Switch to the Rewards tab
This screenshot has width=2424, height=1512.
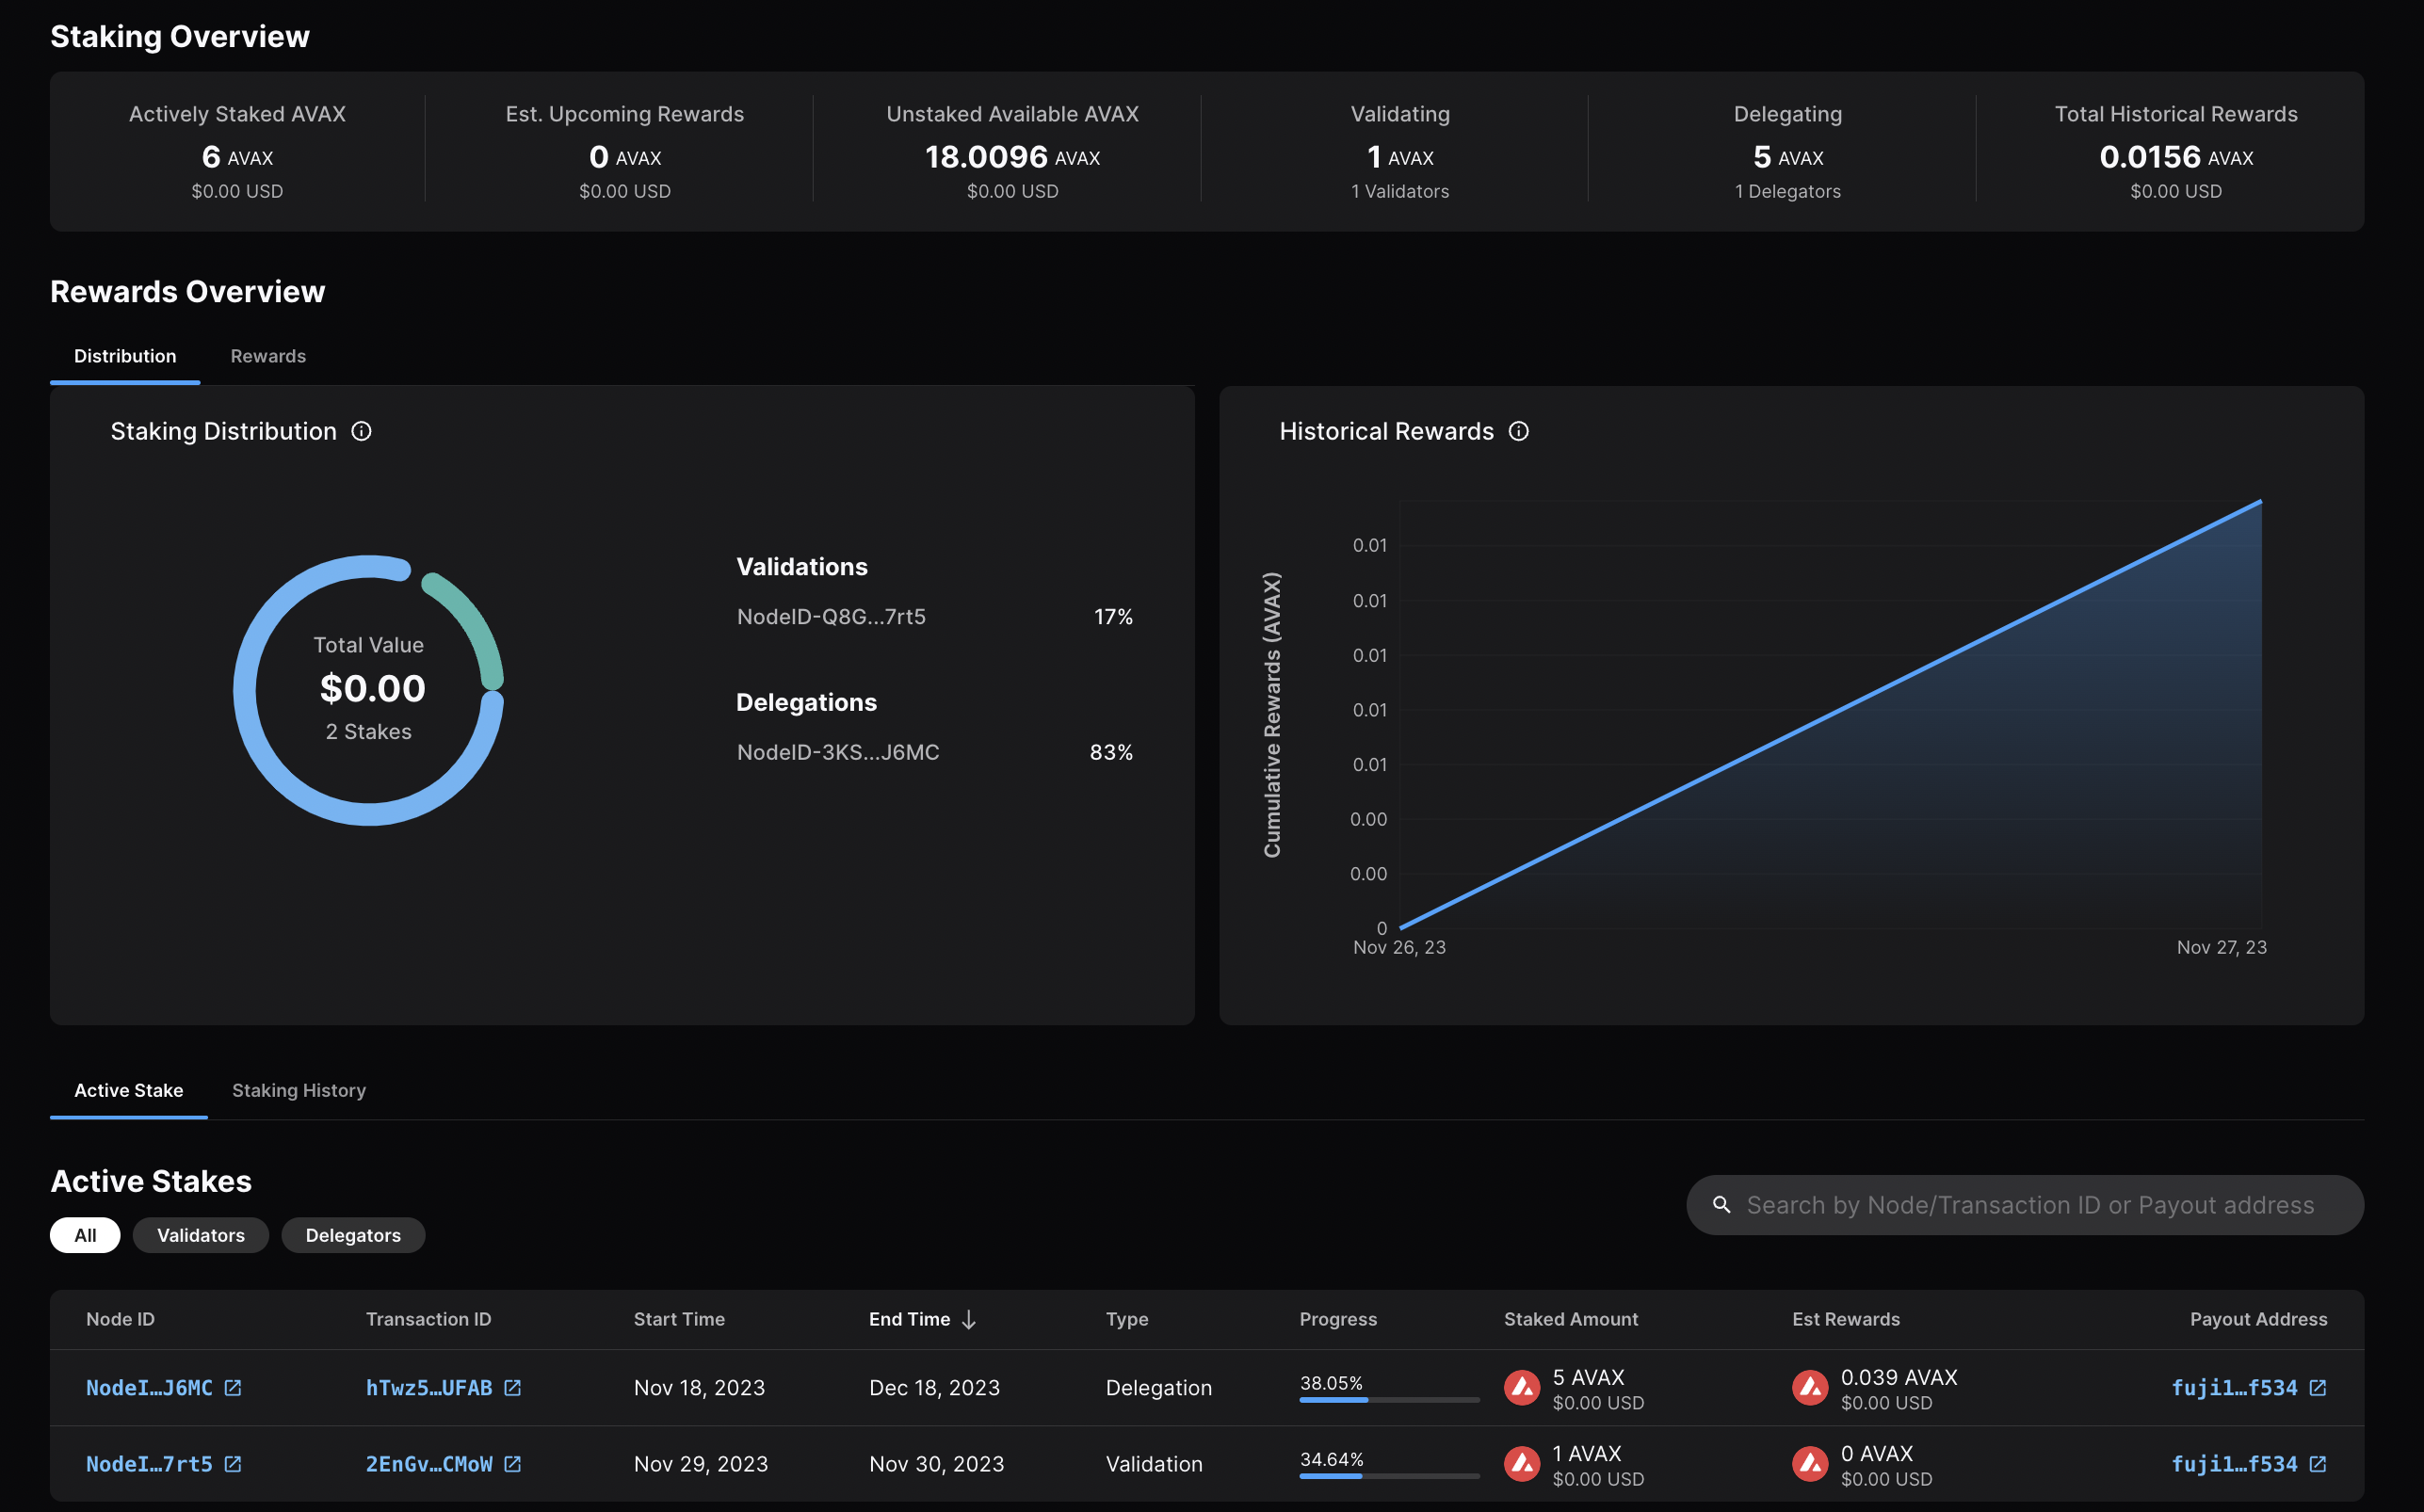click(x=267, y=355)
